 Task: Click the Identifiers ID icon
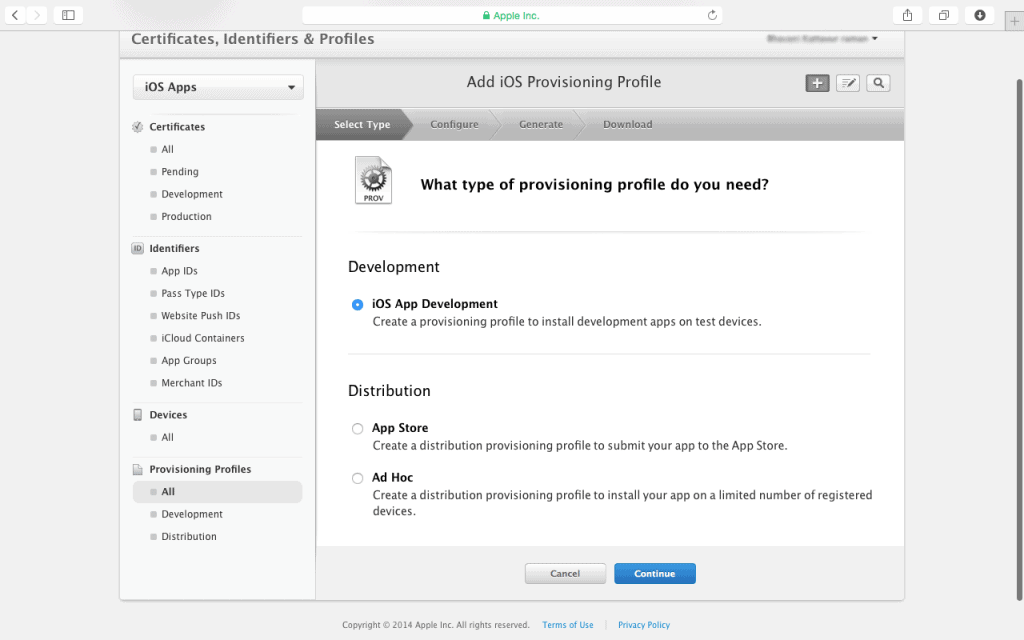click(x=137, y=248)
